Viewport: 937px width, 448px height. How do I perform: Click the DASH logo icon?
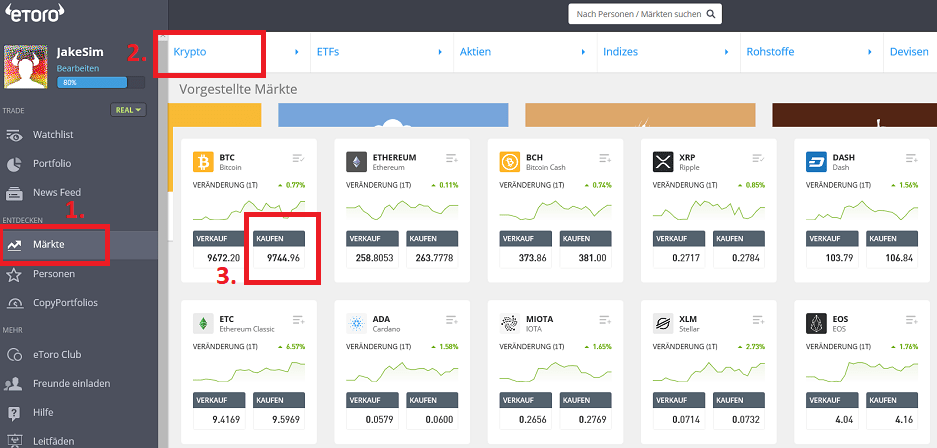816,162
